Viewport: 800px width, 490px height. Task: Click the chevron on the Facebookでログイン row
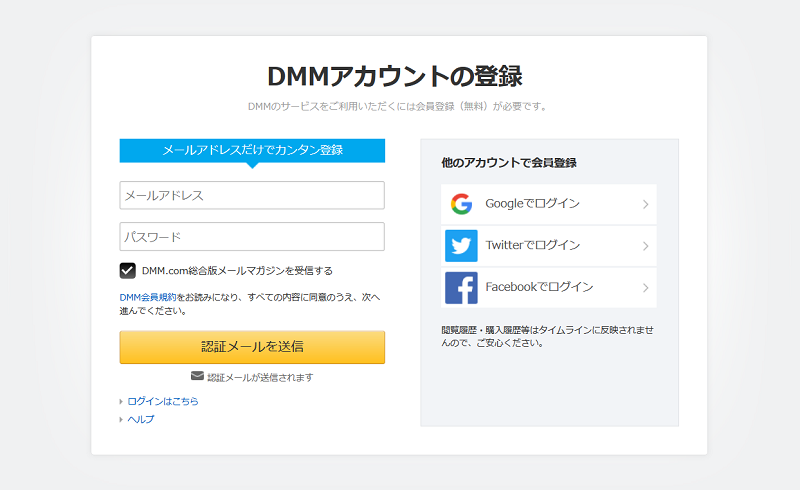pyautogui.click(x=645, y=288)
